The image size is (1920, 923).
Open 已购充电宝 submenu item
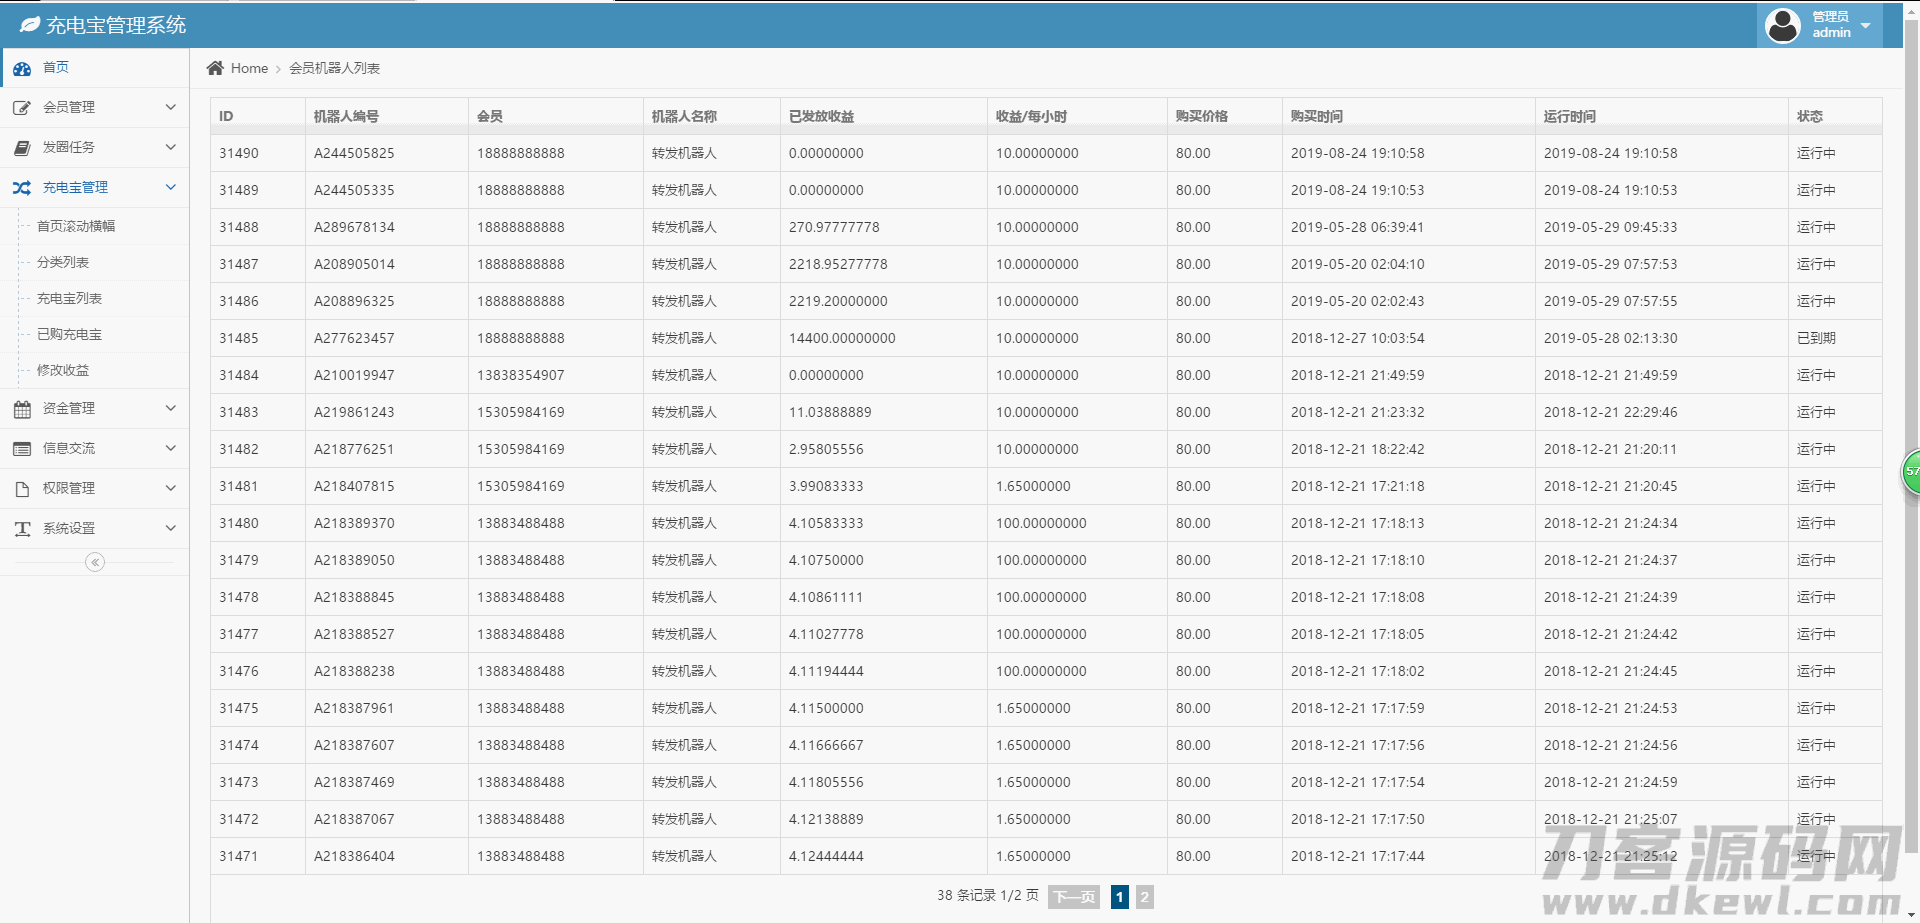point(69,334)
